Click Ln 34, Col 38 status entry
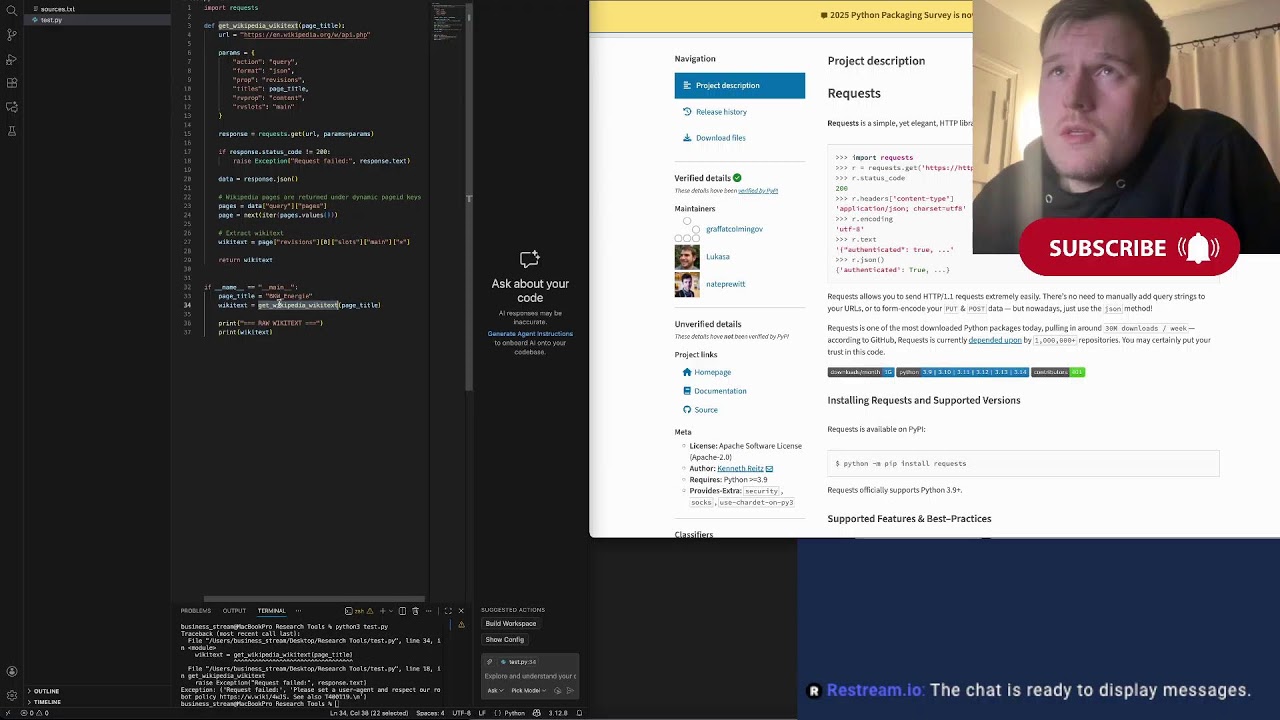This screenshot has width=1280, height=720. [369, 713]
